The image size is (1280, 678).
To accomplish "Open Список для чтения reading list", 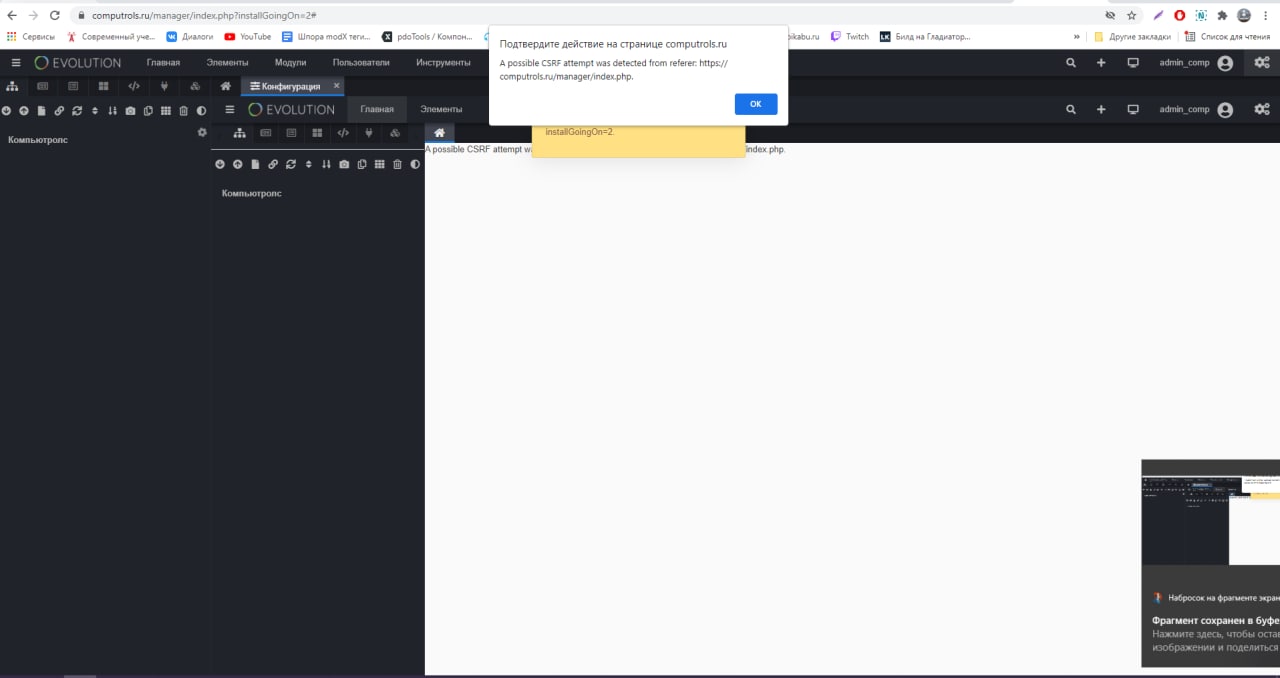I will pyautogui.click(x=1228, y=36).
